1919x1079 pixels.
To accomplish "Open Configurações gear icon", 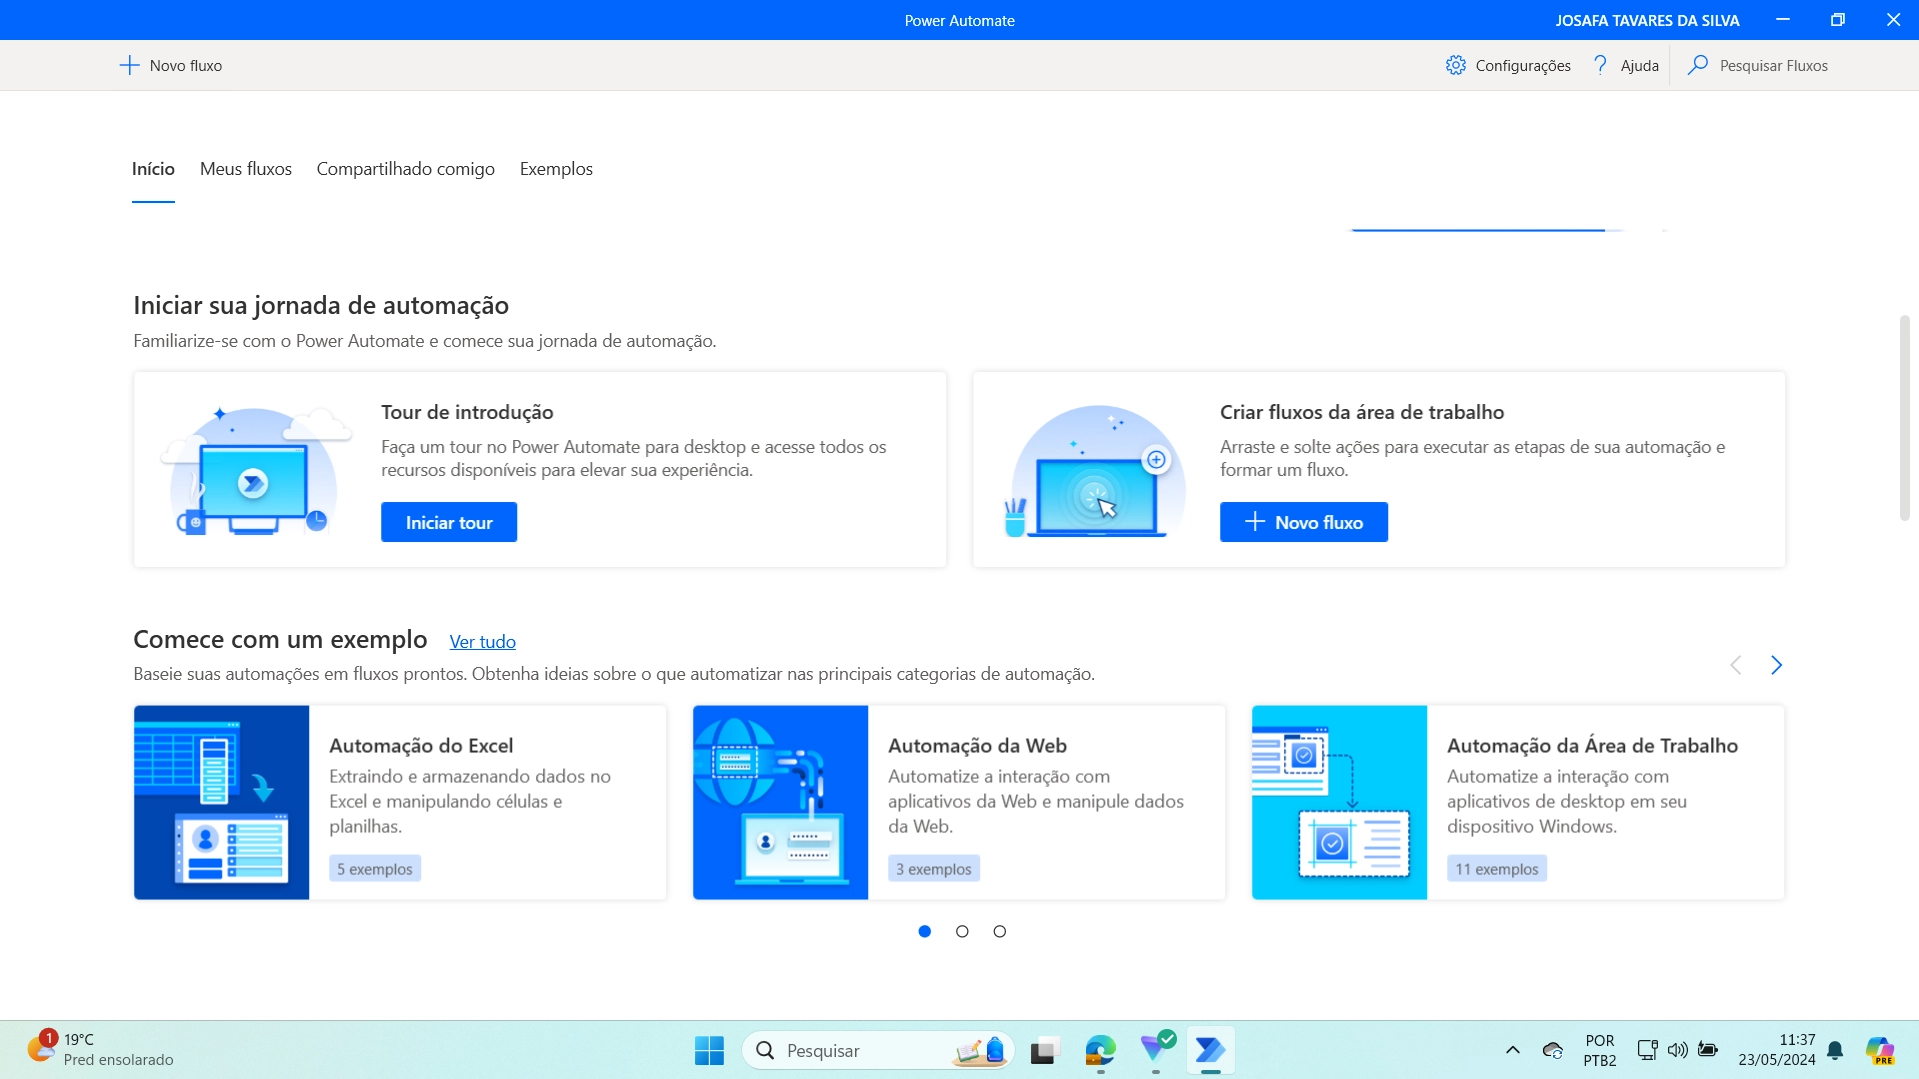I will [x=1456, y=65].
